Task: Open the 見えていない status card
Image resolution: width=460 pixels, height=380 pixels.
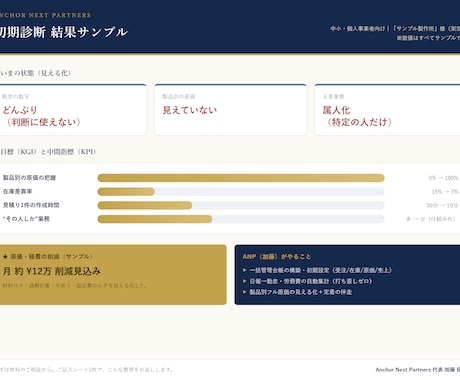Action: 230,110
